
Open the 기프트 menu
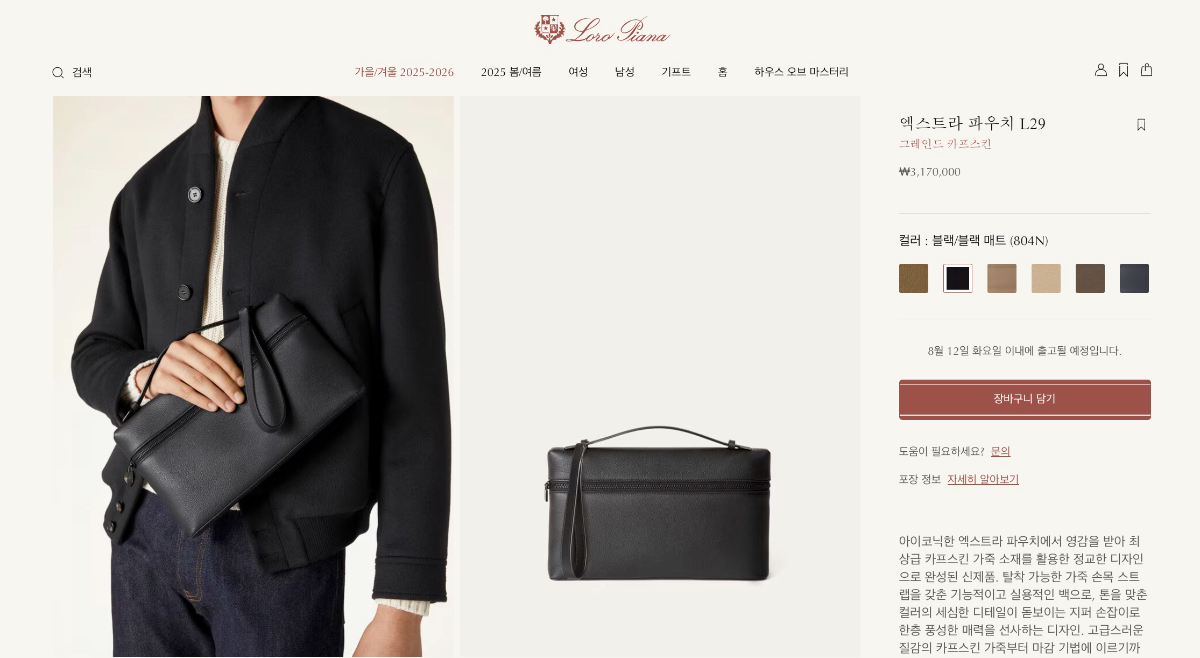click(x=676, y=72)
